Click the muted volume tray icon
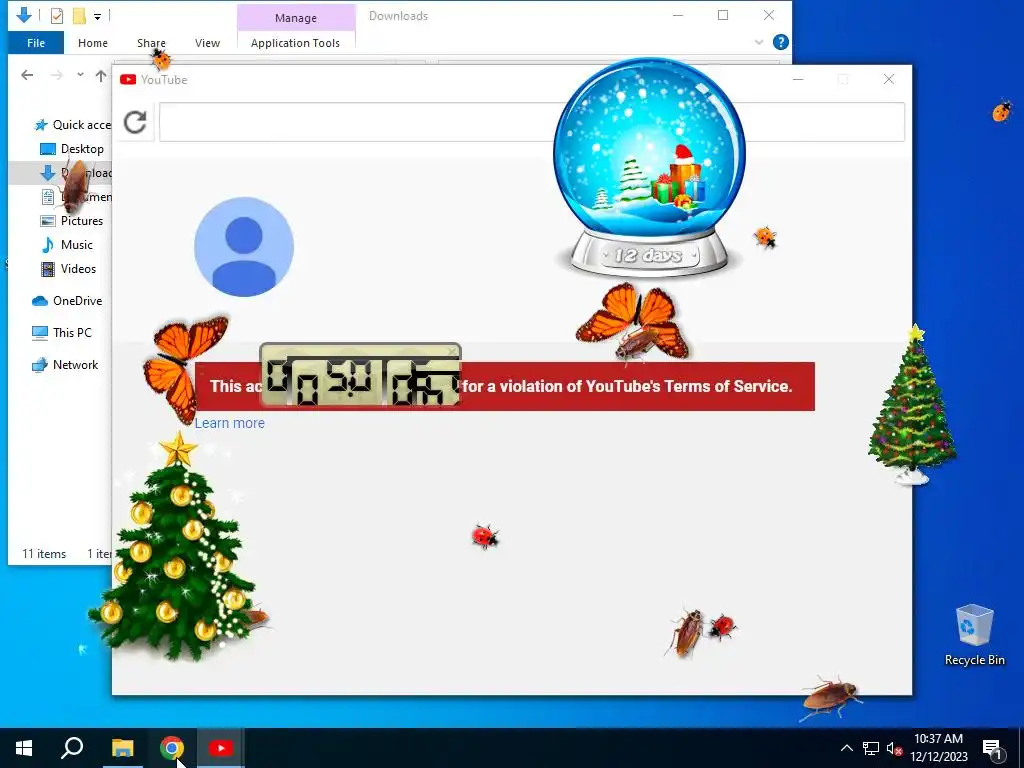Image resolution: width=1024 pixels, height=768 pixels. [x=894, y=748]
